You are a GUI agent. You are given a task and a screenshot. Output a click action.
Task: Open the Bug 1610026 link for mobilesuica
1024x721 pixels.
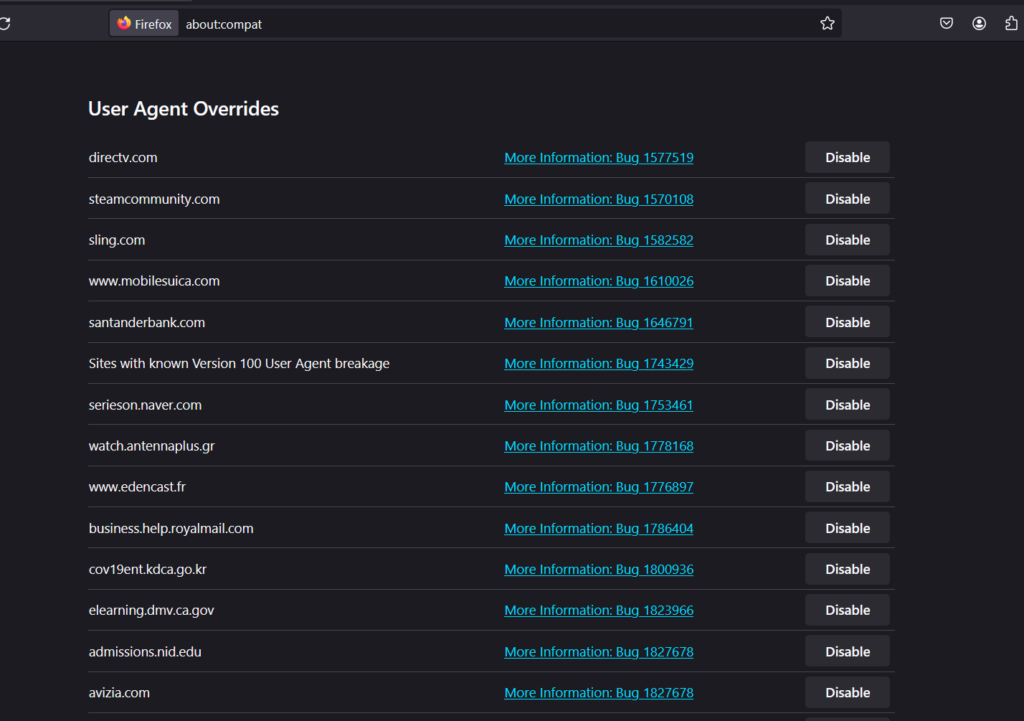(598, 281)
